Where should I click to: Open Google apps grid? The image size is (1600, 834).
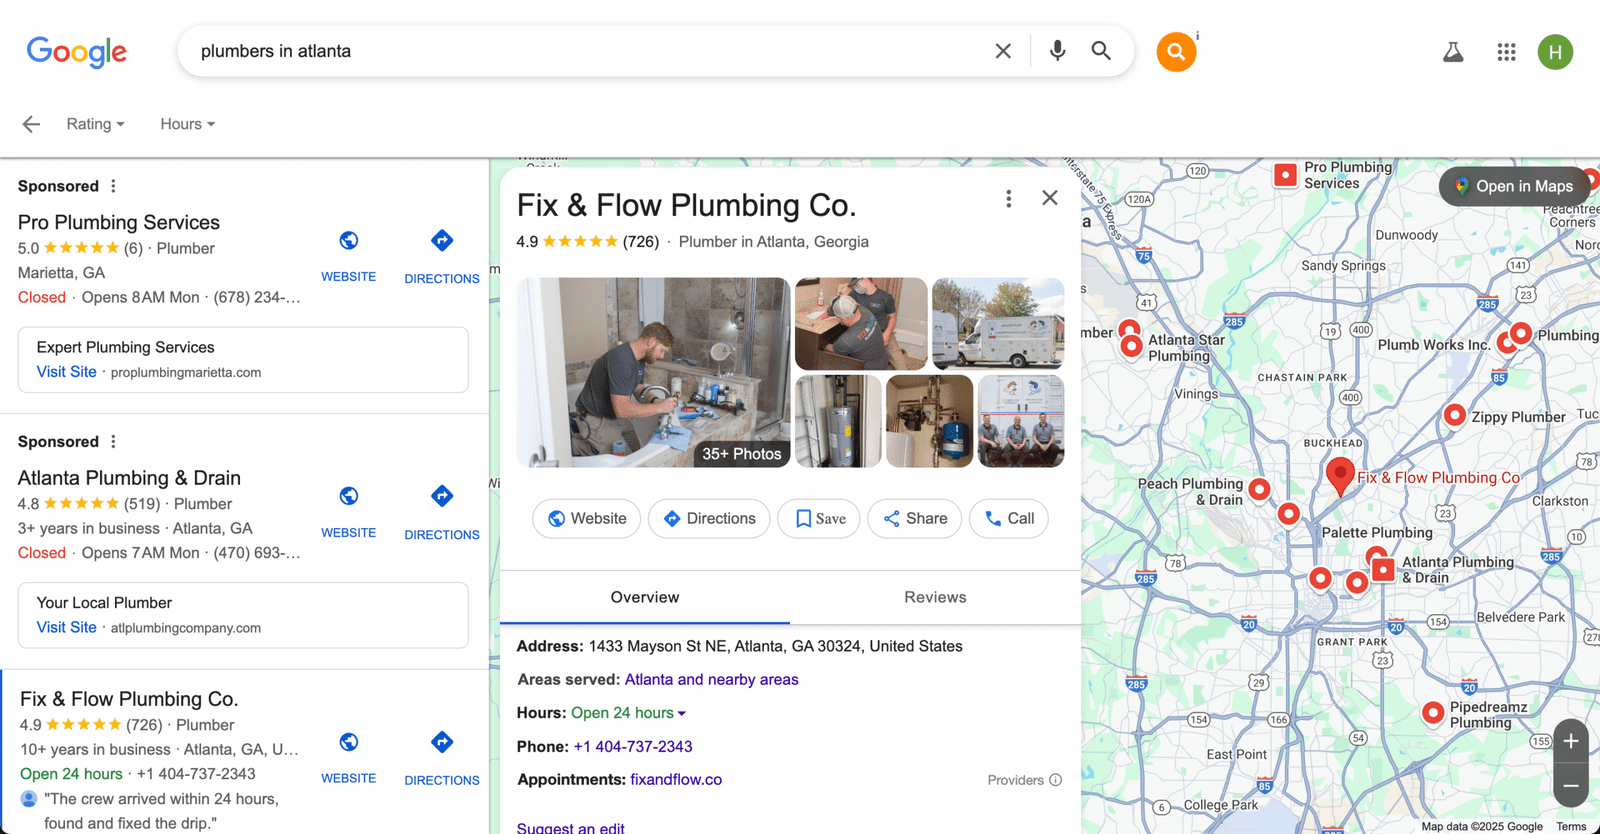tap(1506, 52)
